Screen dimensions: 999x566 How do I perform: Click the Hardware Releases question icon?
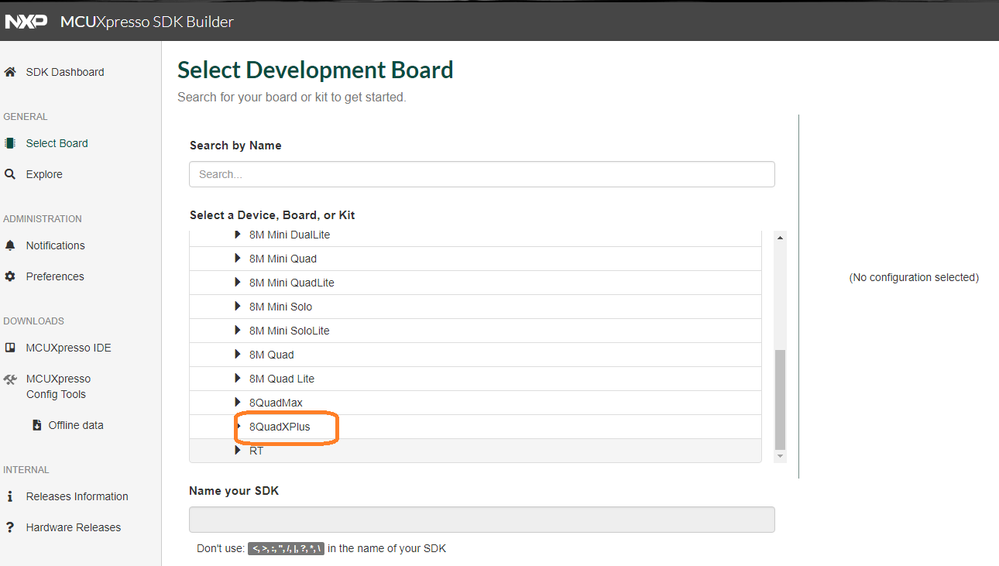10,527
